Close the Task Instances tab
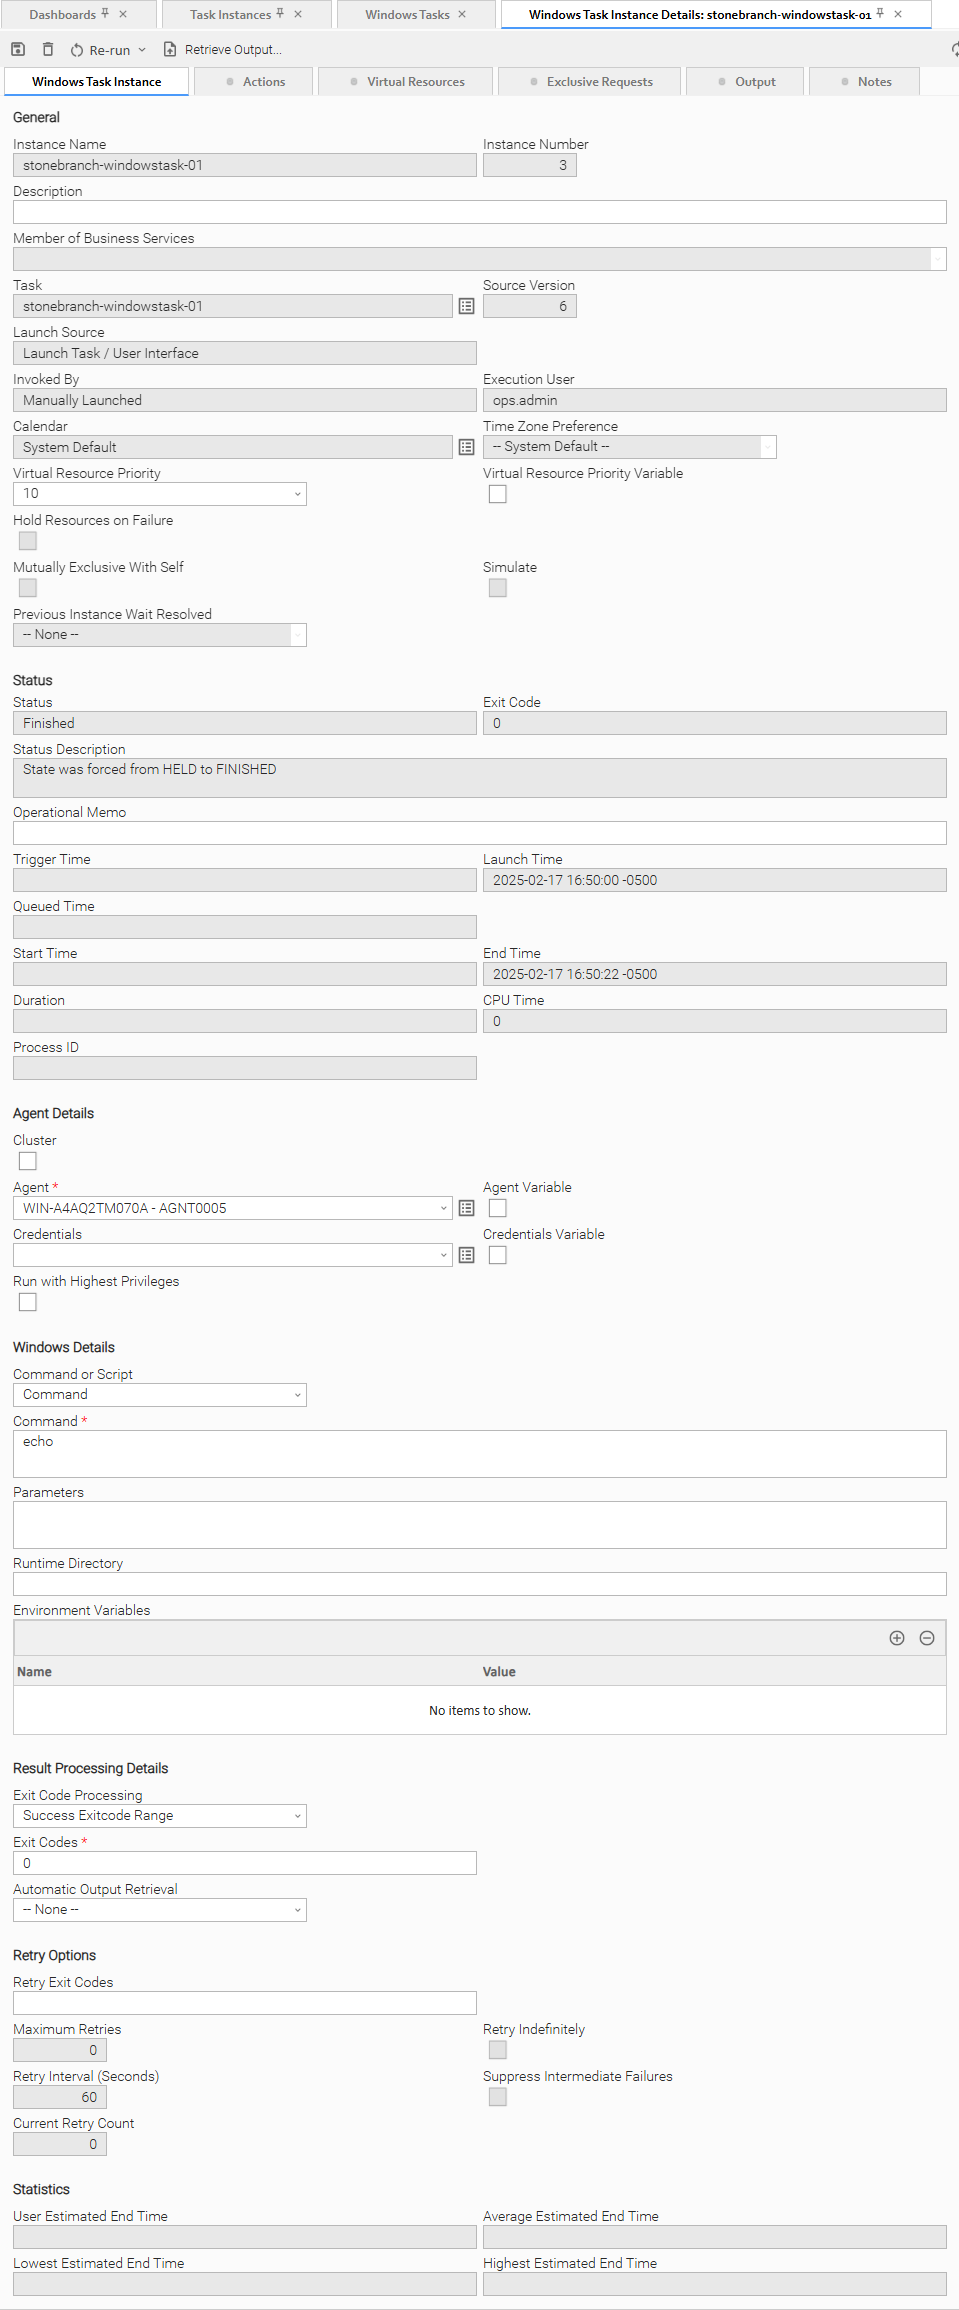The width and height of the screenshot is (959, 2310). [x=298, y=14]
